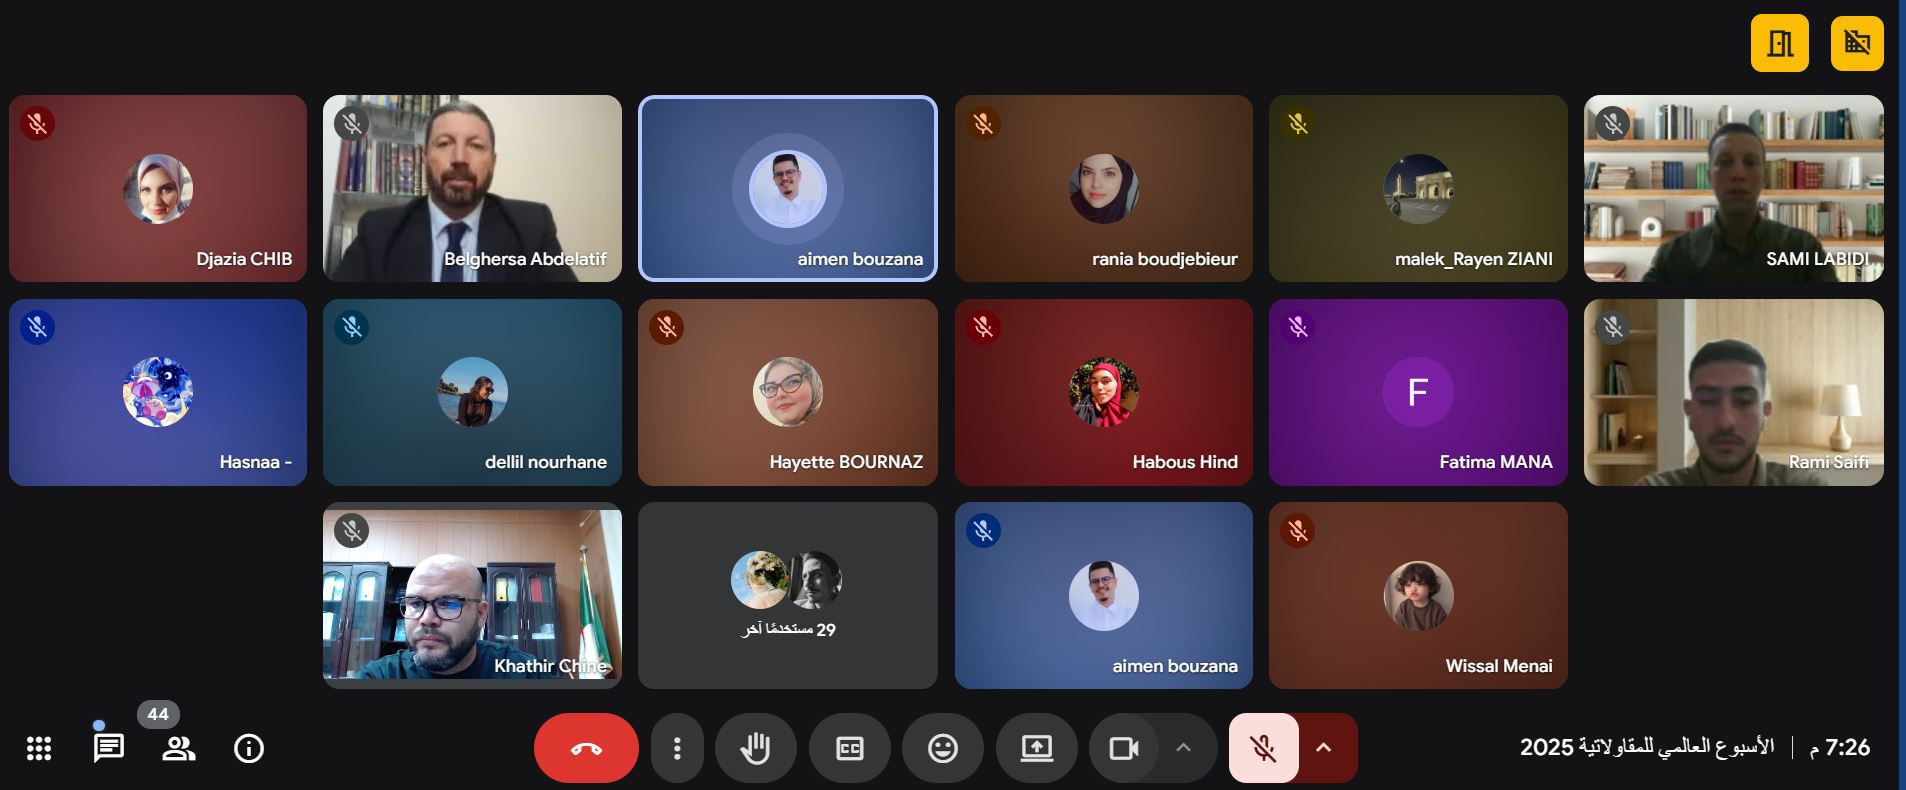Click the Arabic meeting title ending in 2025
The width and height of the screenshot is (1906, 790).
tap(1647, 747)
